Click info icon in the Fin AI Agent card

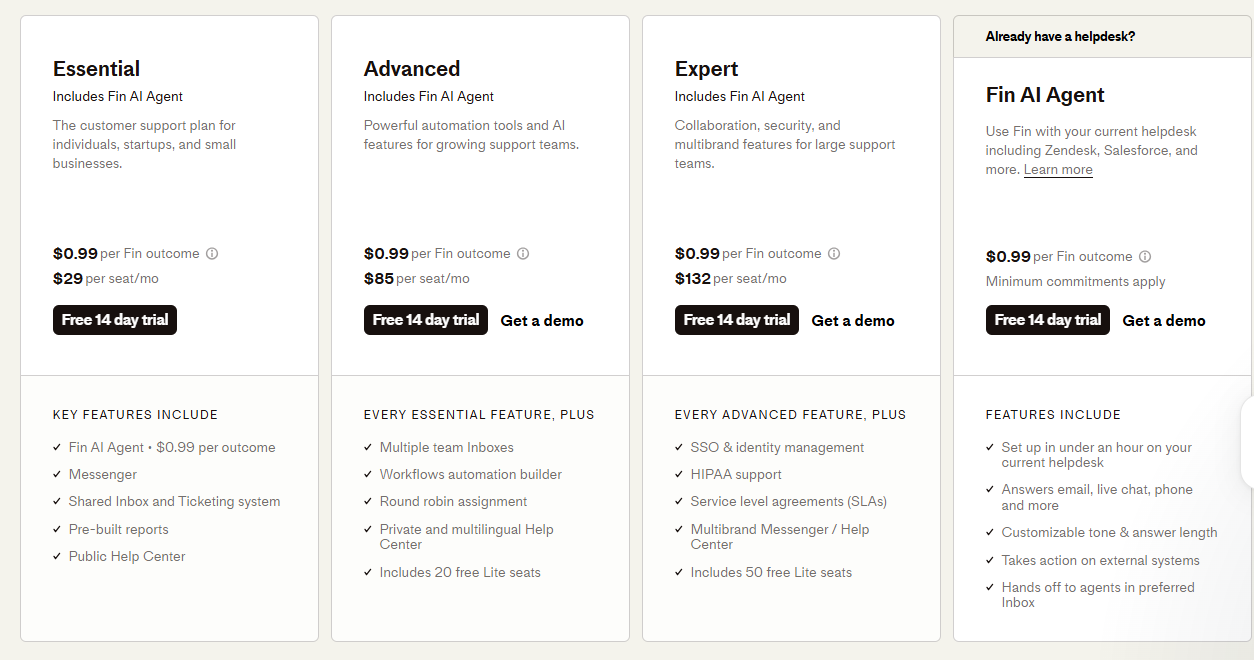[x=1145, y=257]
